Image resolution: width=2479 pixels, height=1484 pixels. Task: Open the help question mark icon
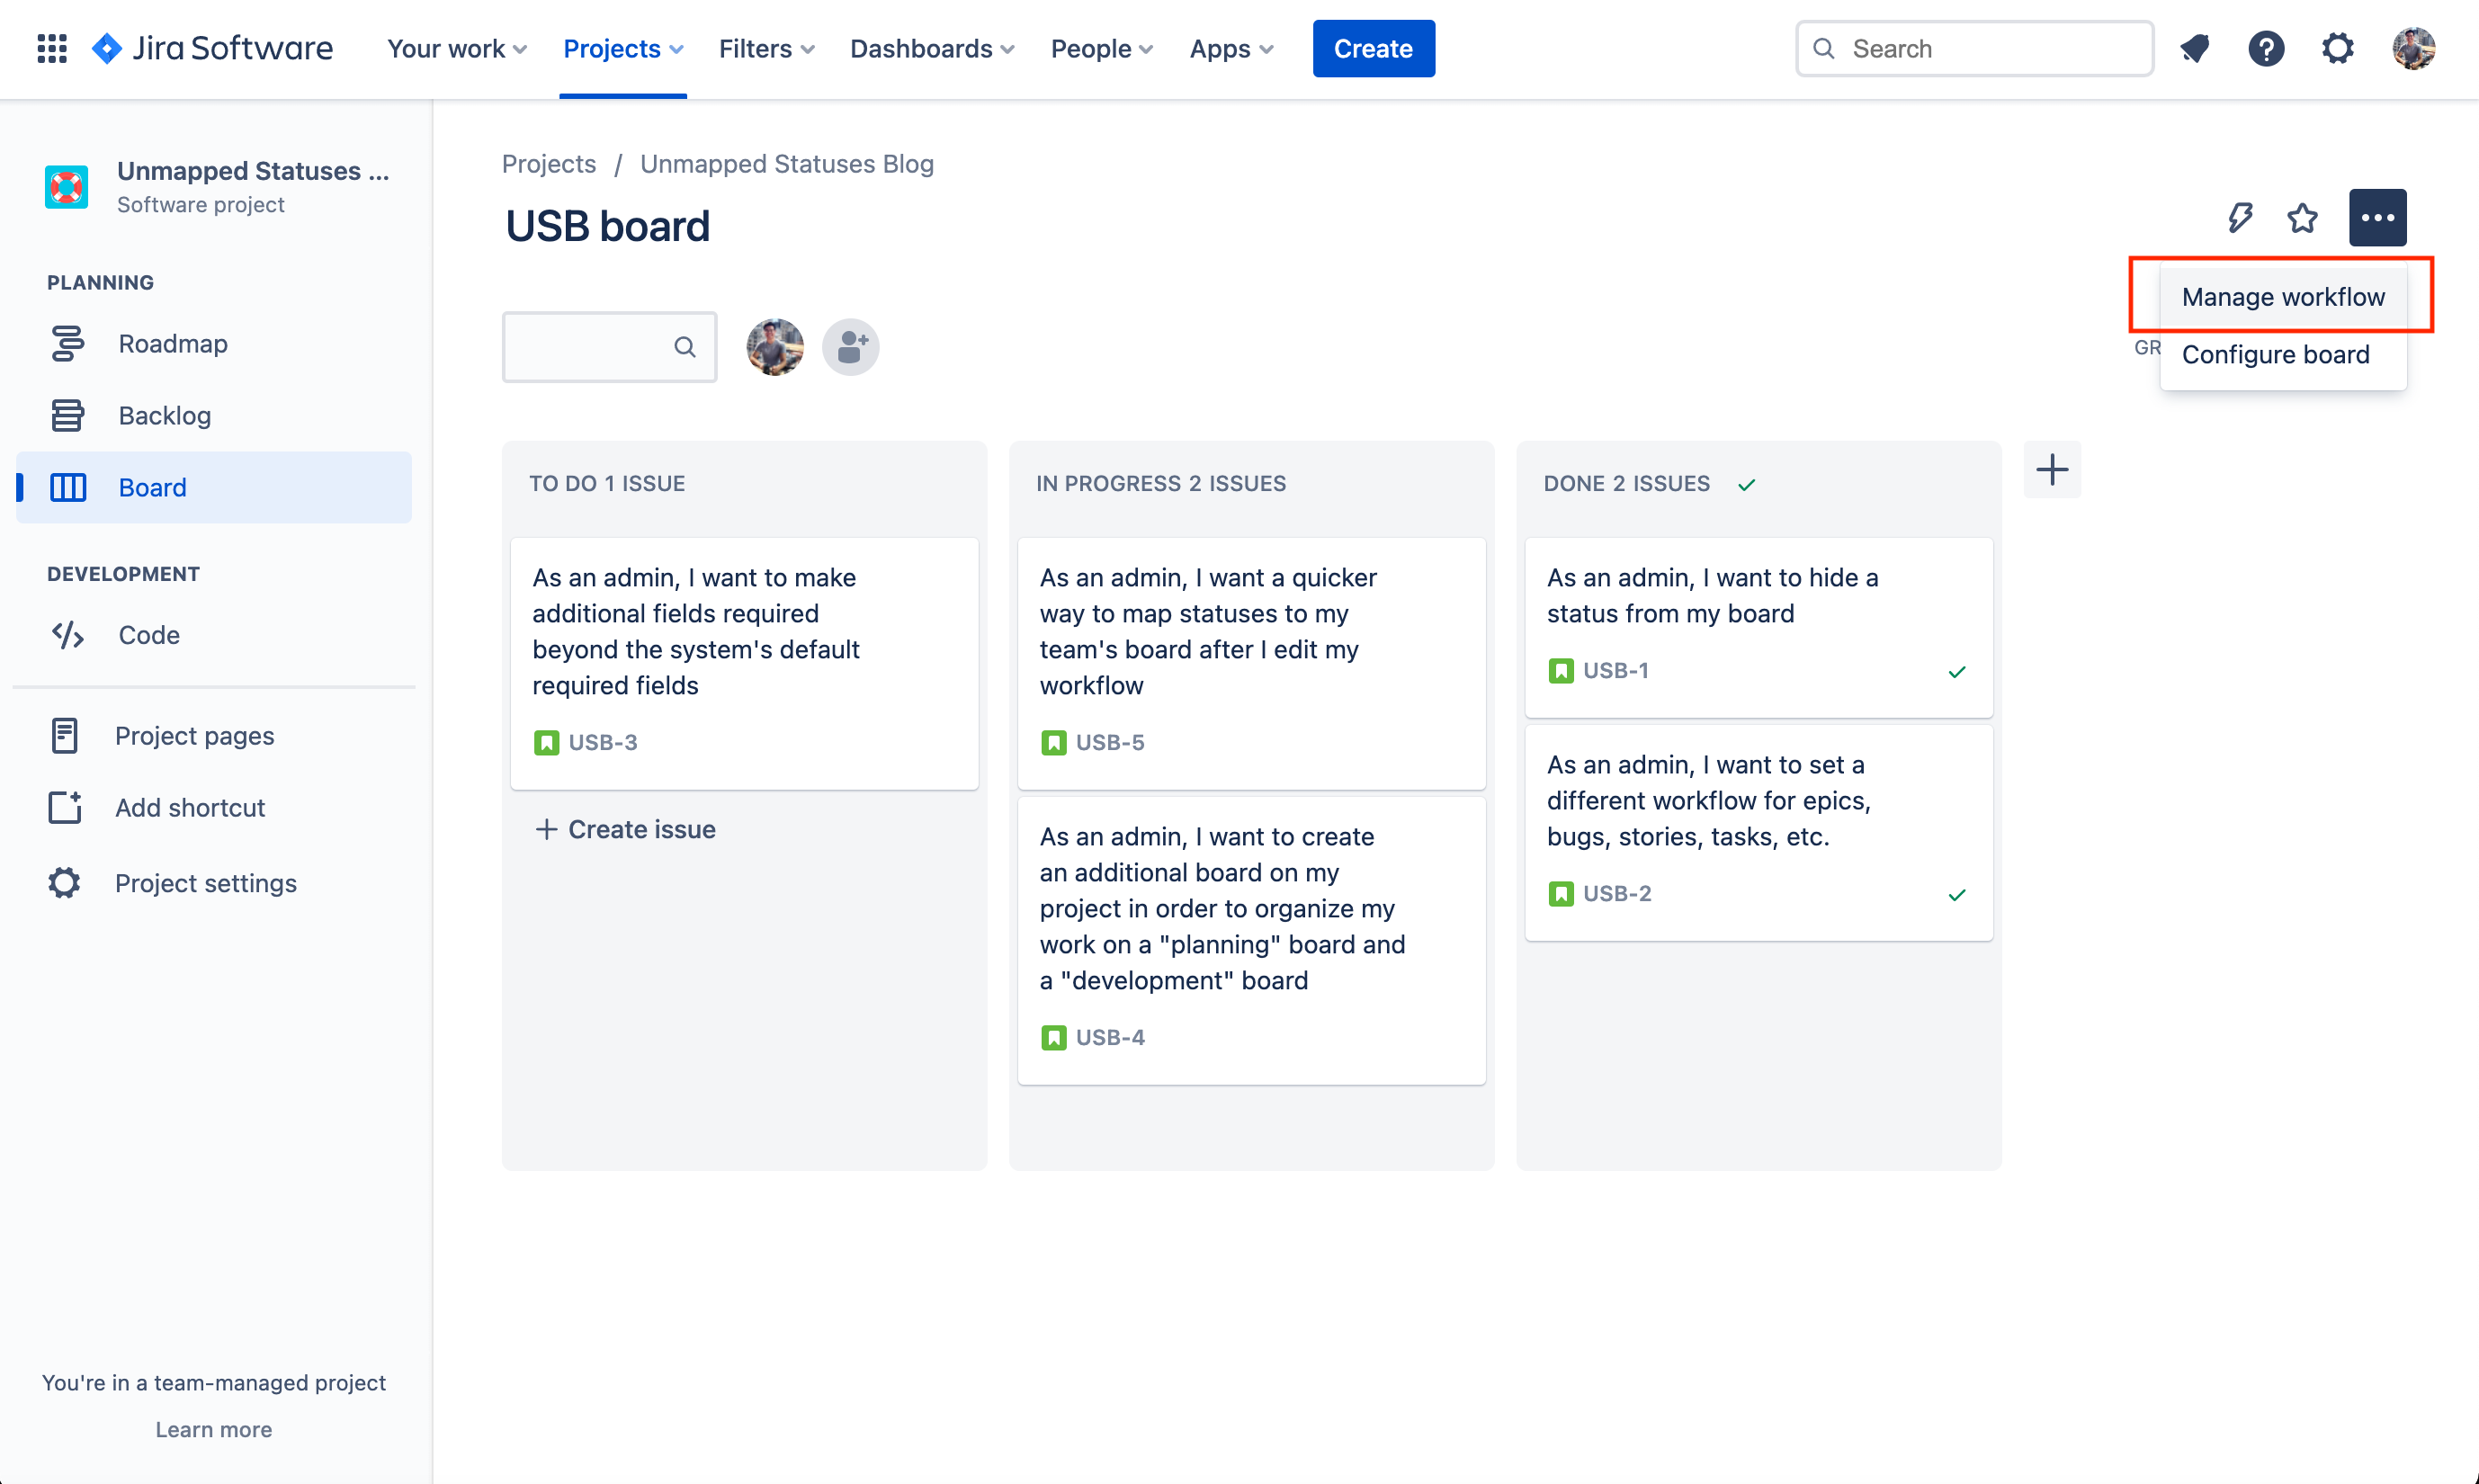2266,48
